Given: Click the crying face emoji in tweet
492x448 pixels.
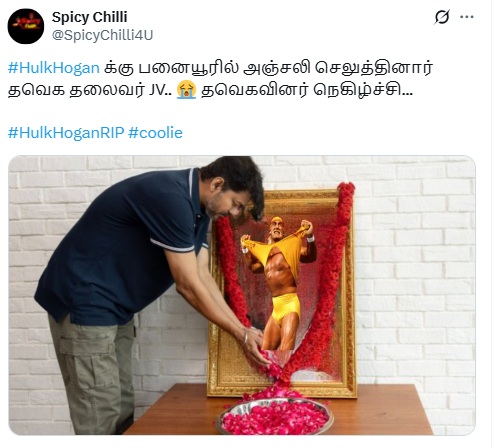Looking at the screenshot, I should point(187,90).
